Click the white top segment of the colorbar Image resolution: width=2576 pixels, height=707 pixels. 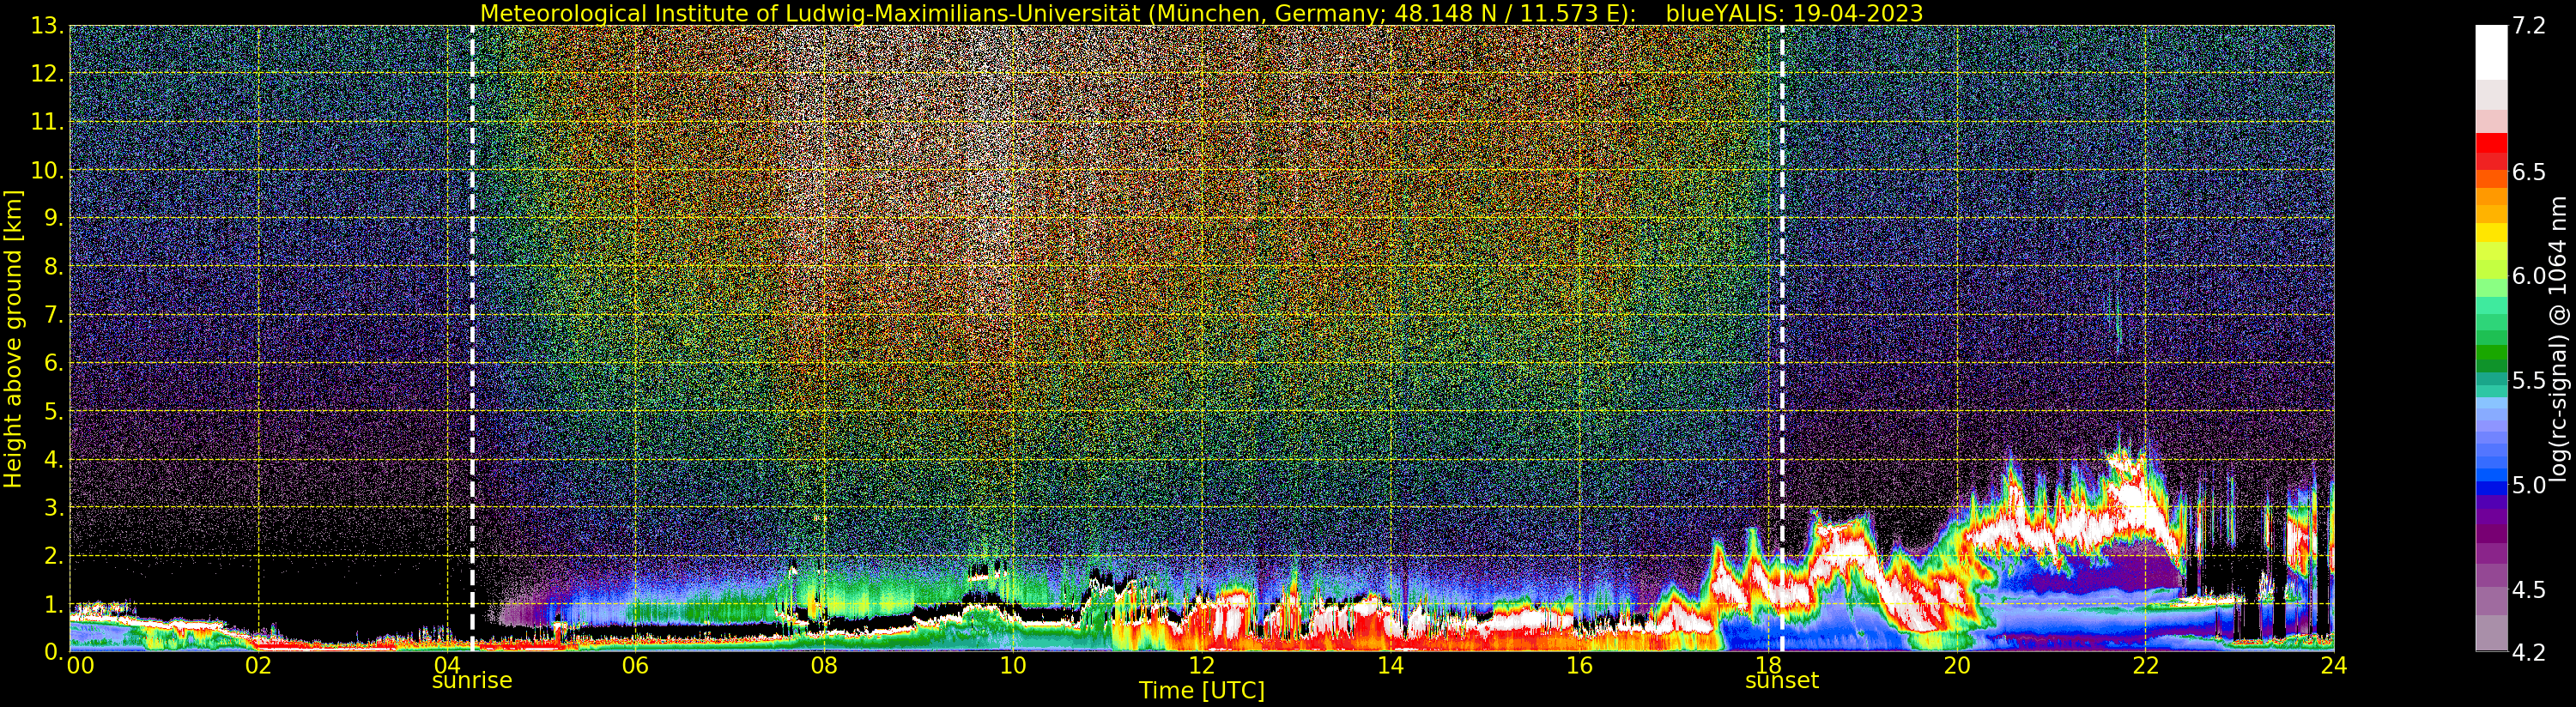[2491, 52]
